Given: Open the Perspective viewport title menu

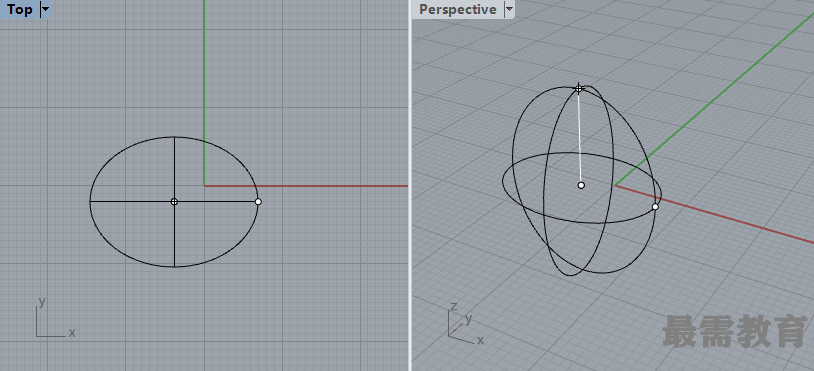Looking at the screenshot, I should [x=458, y=9].
